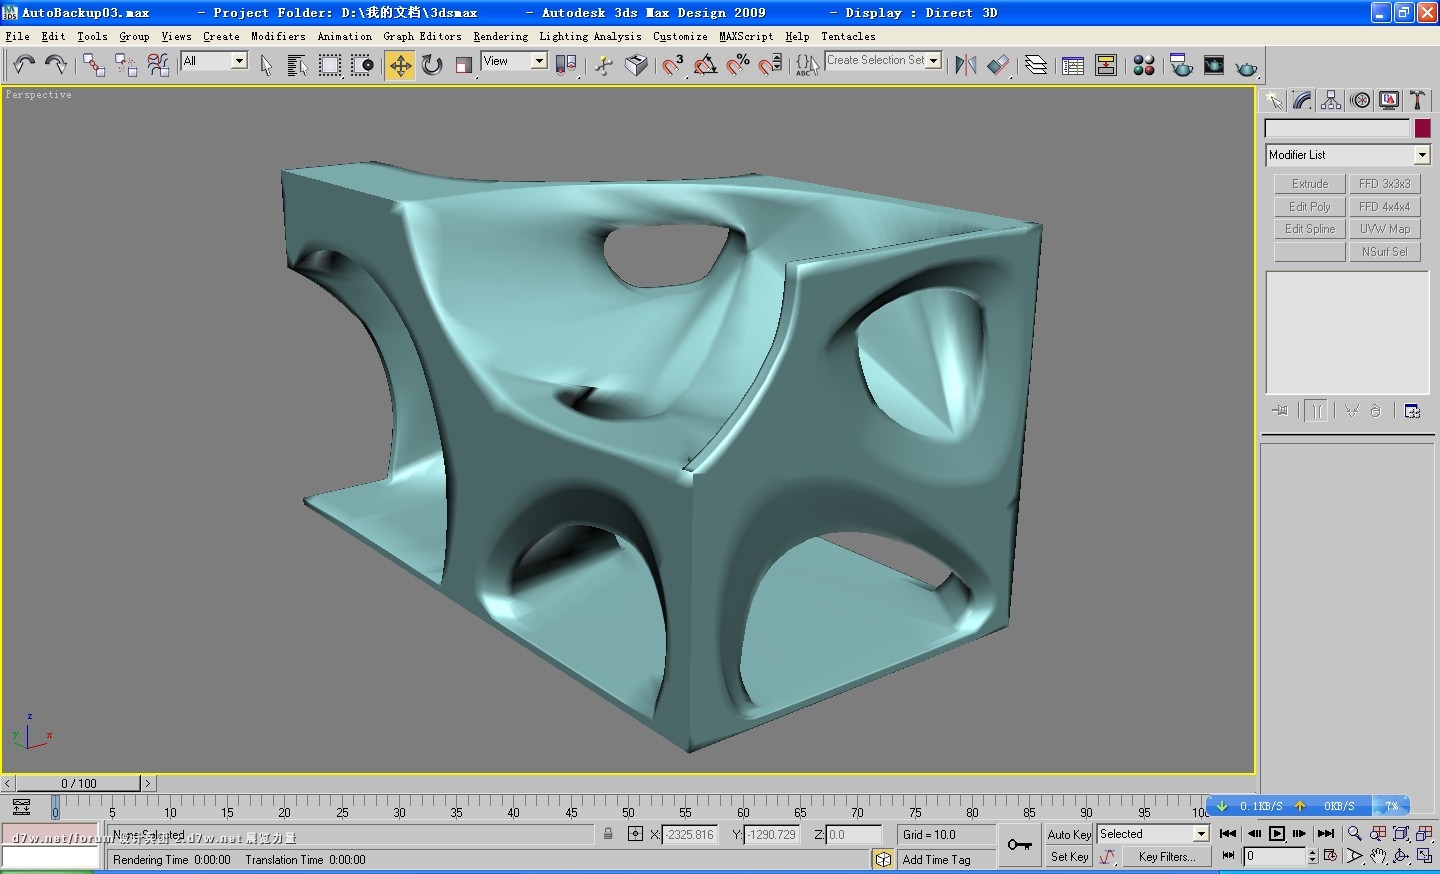The image size is (1440, 874).
Task: Activate the Select and Move tool
Action: pyautogui.click(x=400, y=65)
